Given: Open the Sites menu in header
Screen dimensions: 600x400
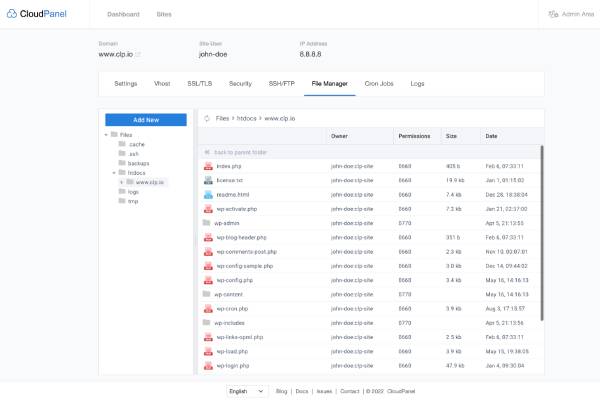Looking at the screenshot, I should [163, 15].
